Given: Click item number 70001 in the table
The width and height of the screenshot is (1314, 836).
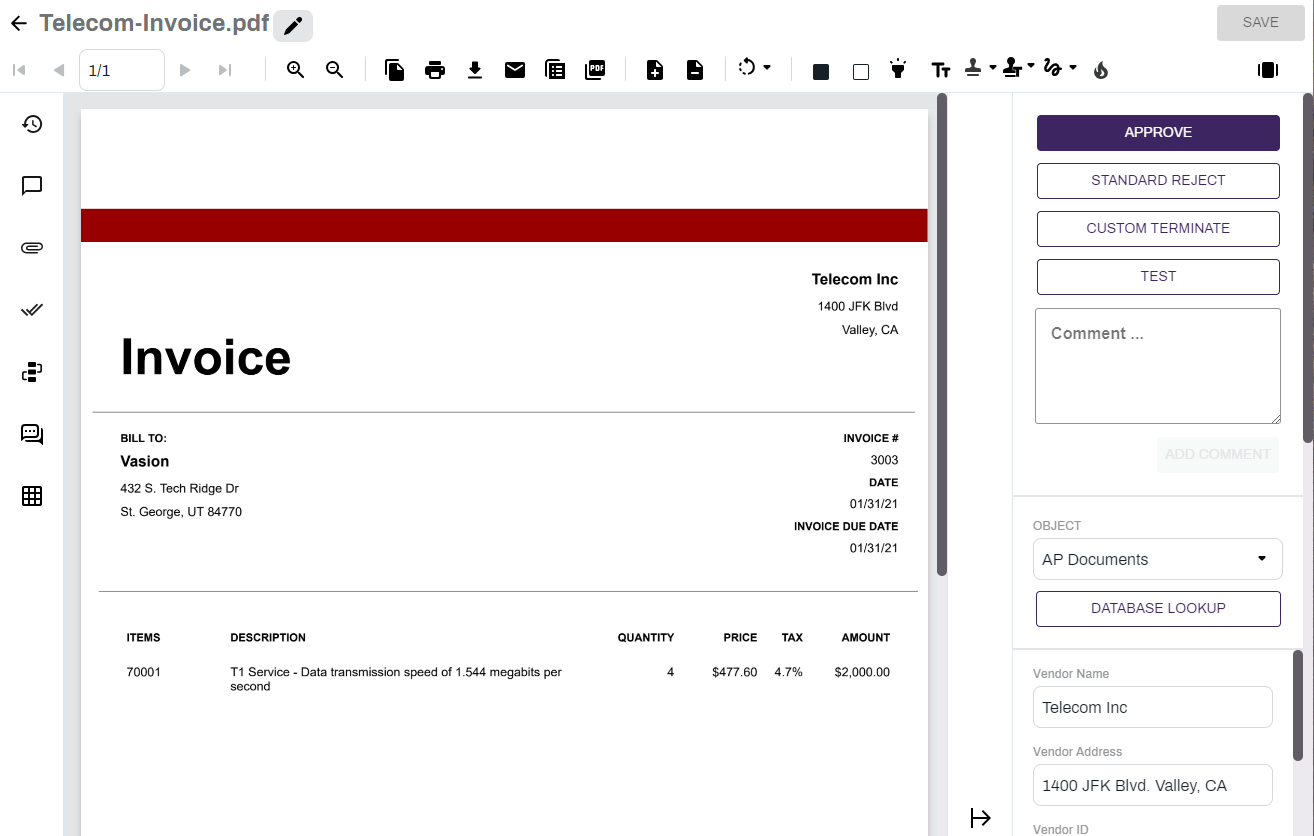Looking at the screenshot, I should point(143,673).
